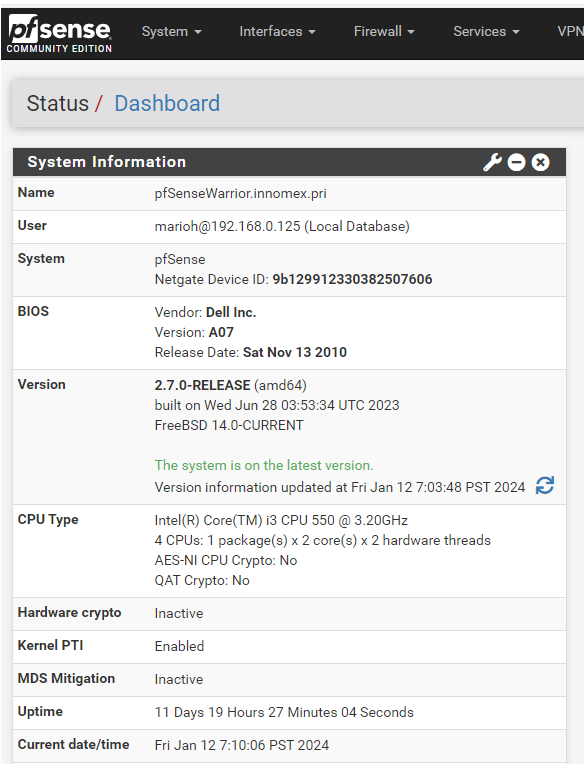Click version 2.7.0-RELEASE text
This screenshot has height=765, width=585.
202,385
